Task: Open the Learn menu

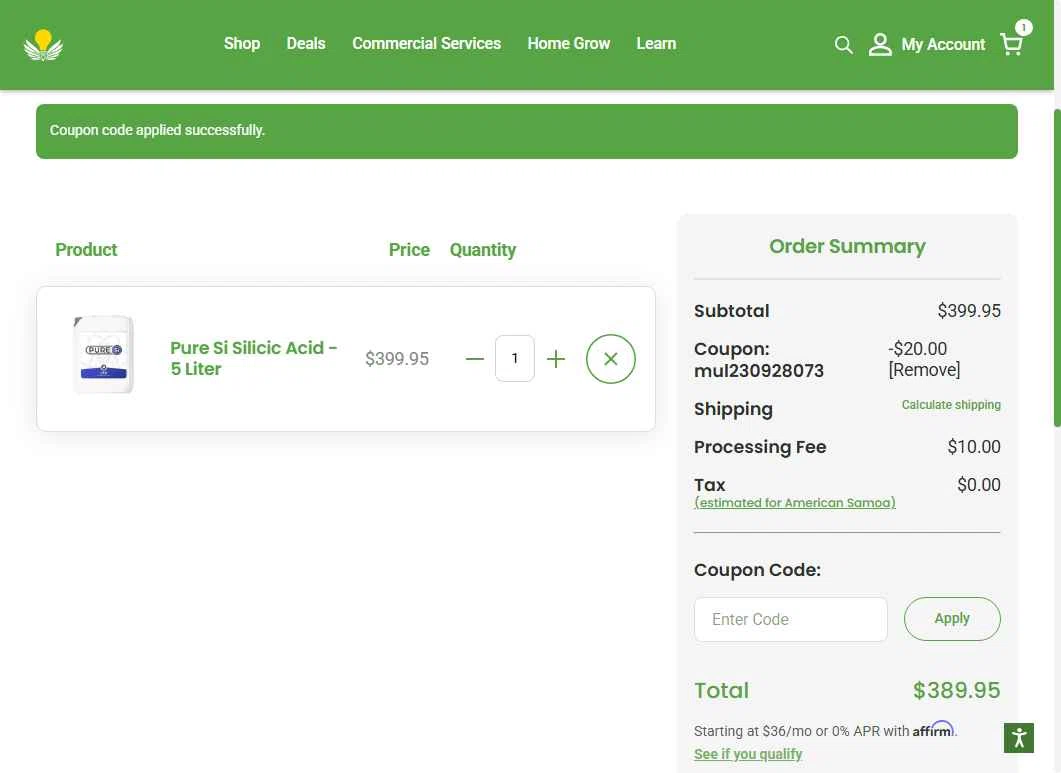Action: 656,43
